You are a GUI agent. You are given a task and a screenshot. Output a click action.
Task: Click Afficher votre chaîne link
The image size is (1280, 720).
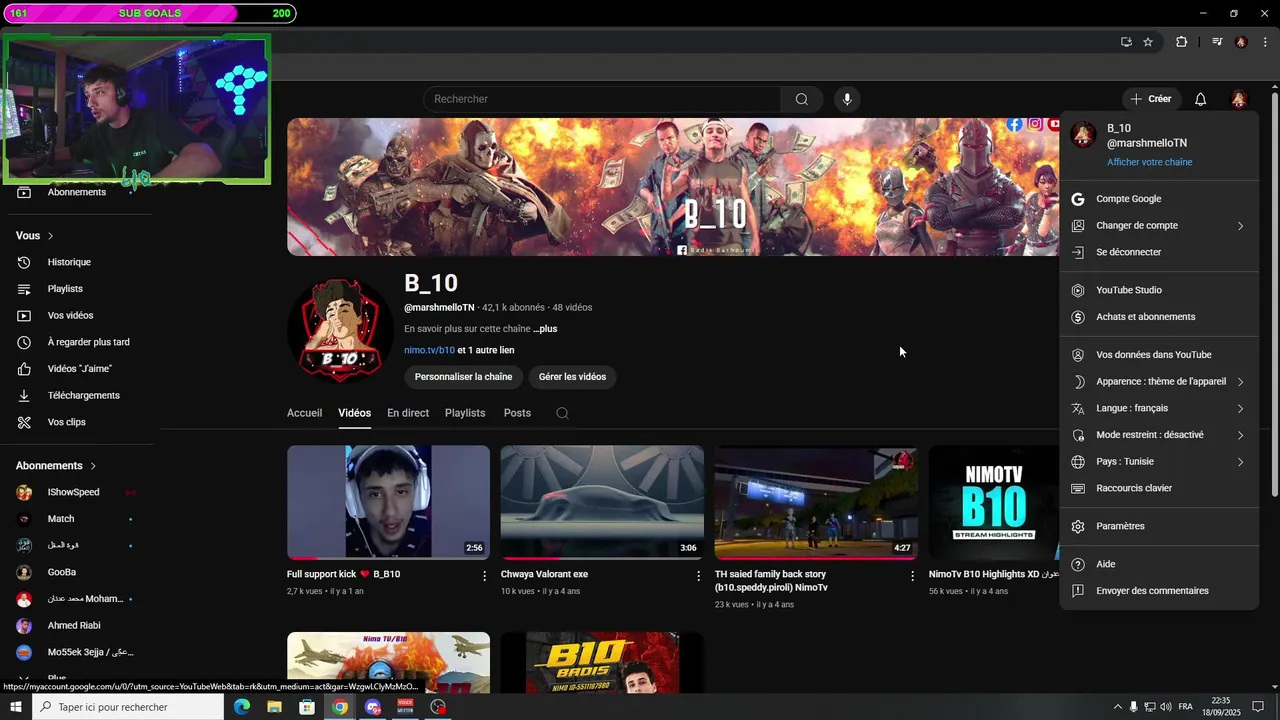(x=1149, y=162)
